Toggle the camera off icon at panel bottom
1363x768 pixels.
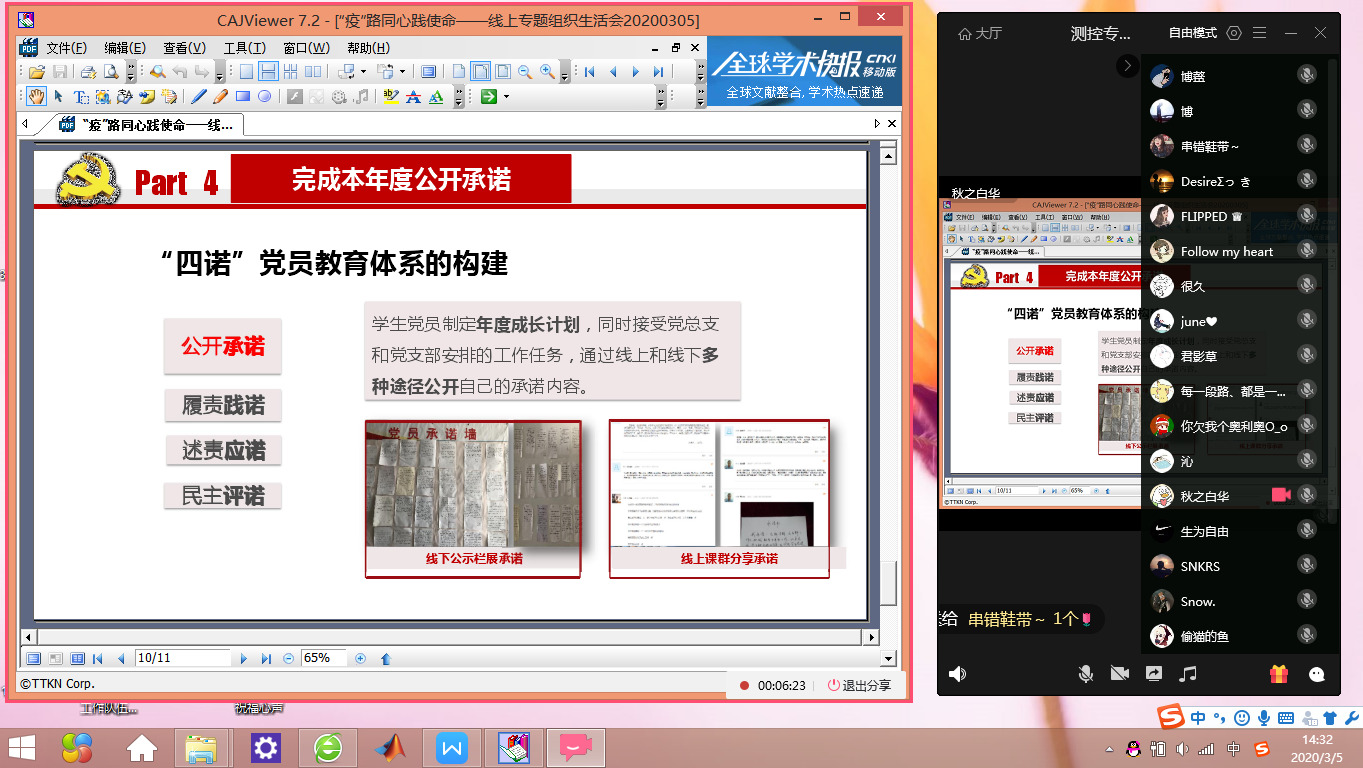pyautogui.click(x=1119, y=674)
